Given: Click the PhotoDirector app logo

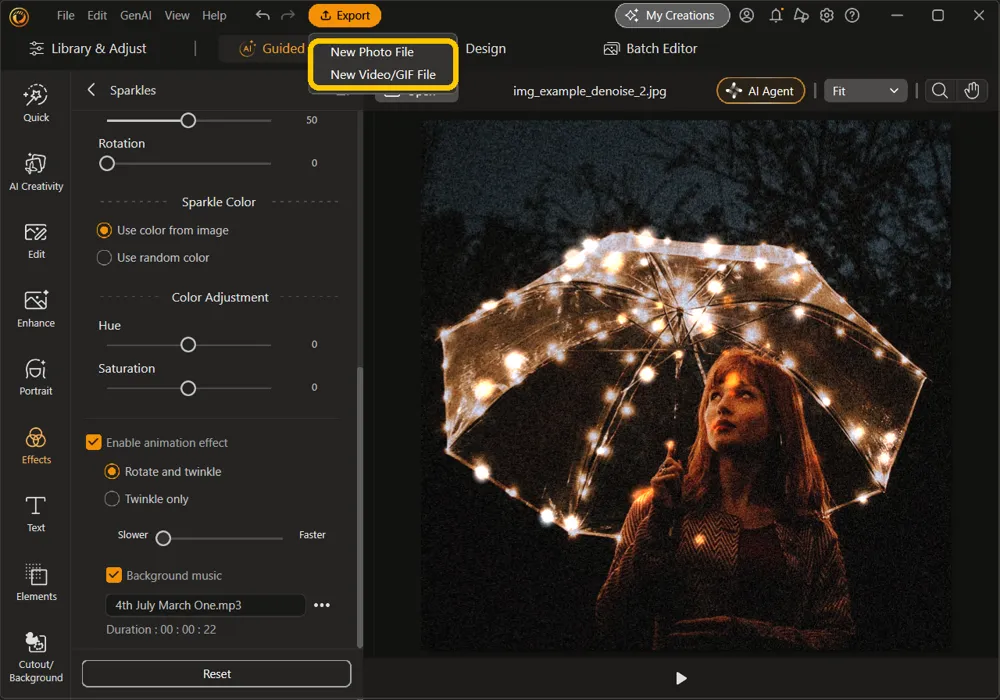Looking at the screenshot, I should [19, 17].
